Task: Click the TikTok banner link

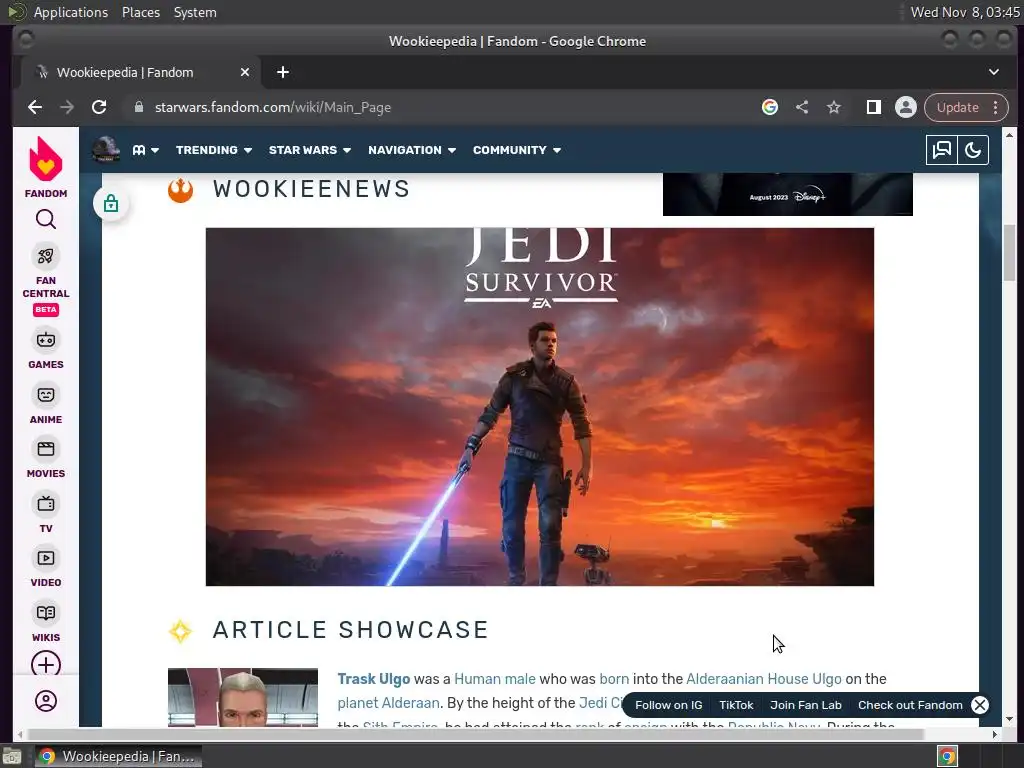Action: click(x=736, y=705)
